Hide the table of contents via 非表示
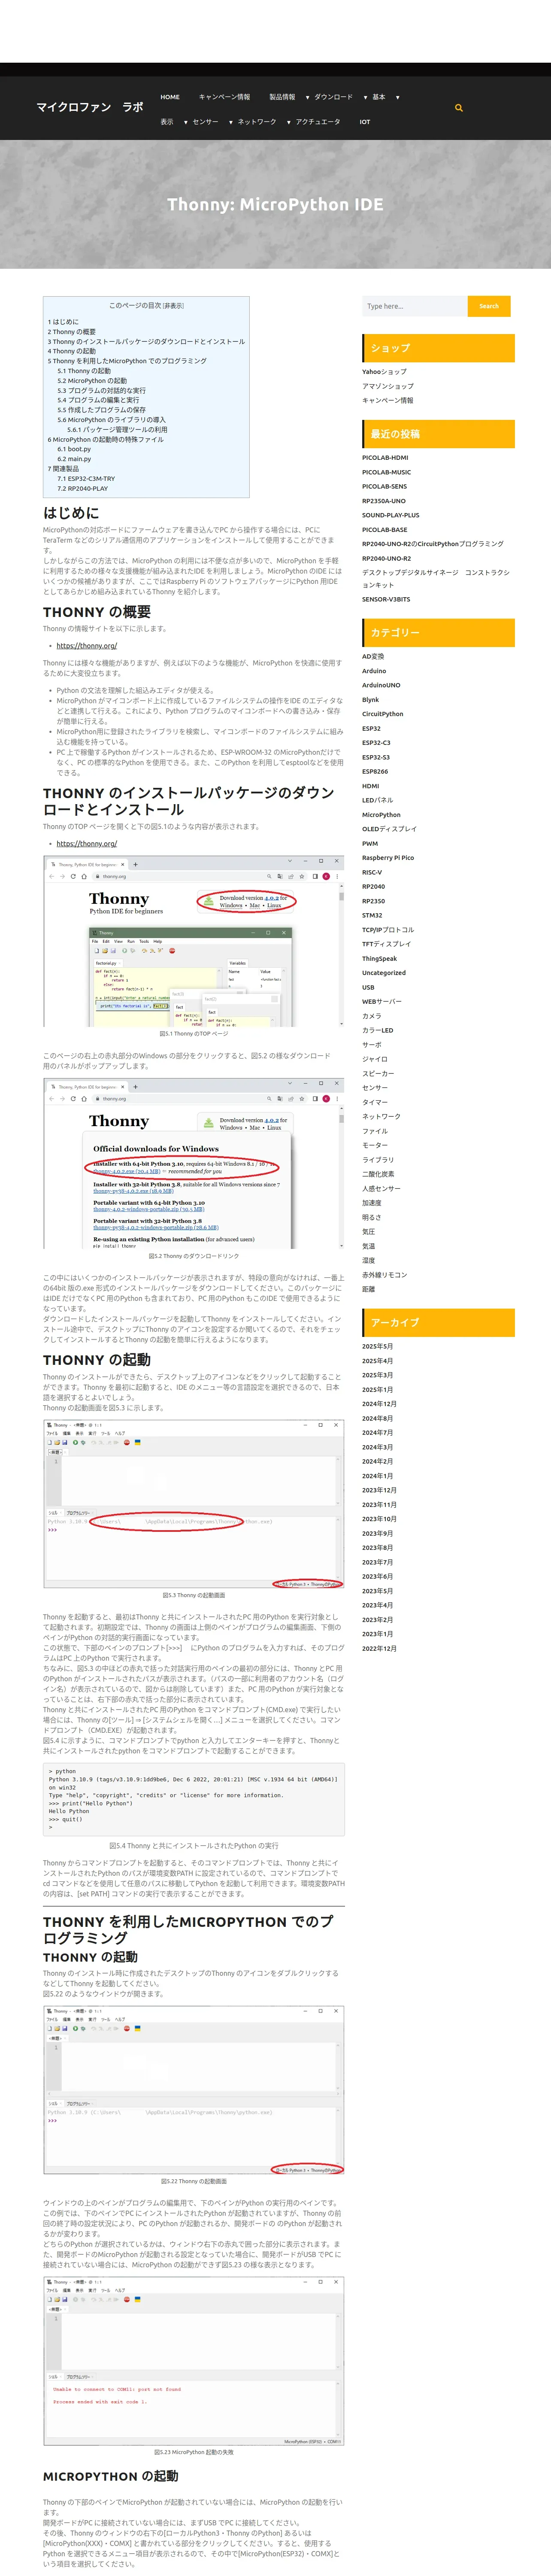The width and height of the screenshot is (551, 2576). (x=173, y=306)
